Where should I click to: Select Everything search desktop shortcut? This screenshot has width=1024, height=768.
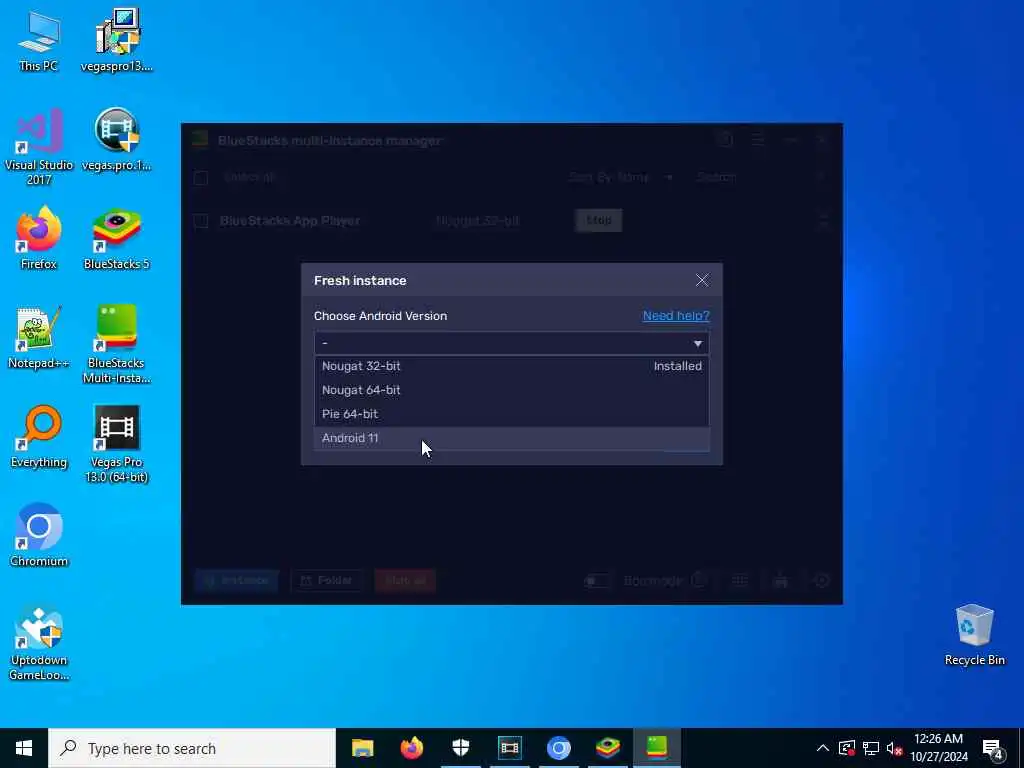point(39,437)
